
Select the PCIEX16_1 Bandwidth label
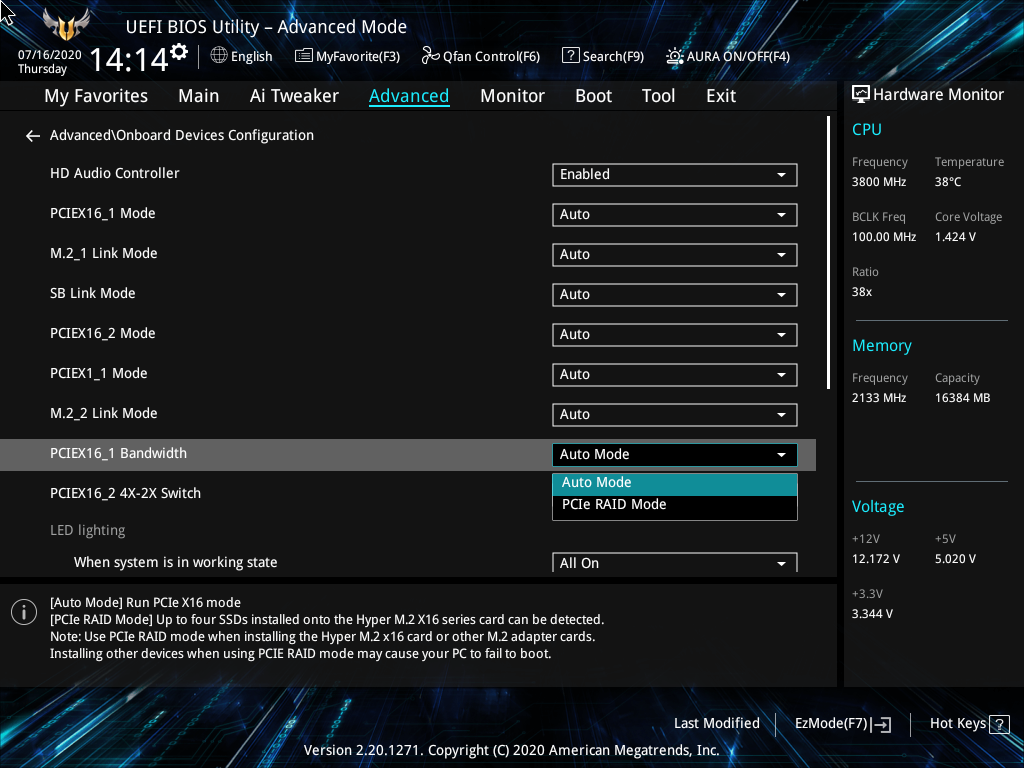click(x=118, y=454)
